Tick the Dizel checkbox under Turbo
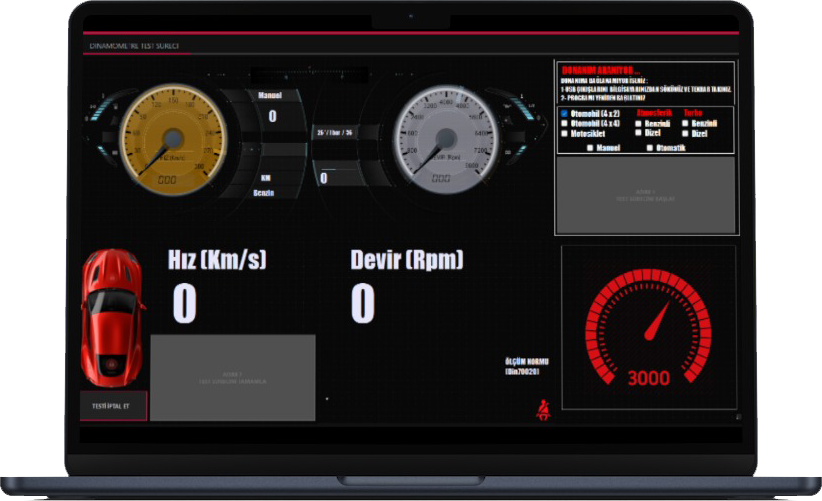 (x=687, y=133)
